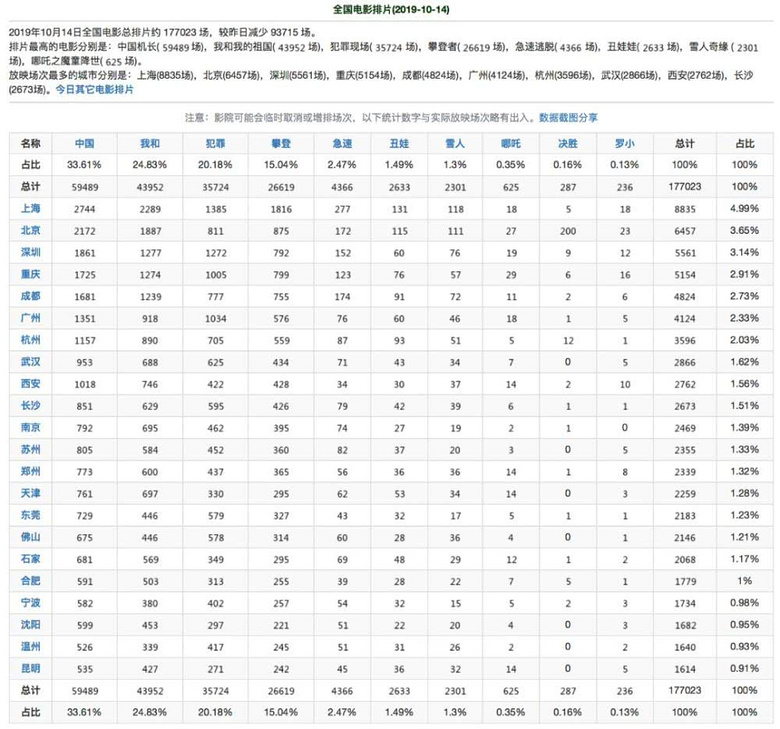Open the 合肥 city link

pos(30,581)
